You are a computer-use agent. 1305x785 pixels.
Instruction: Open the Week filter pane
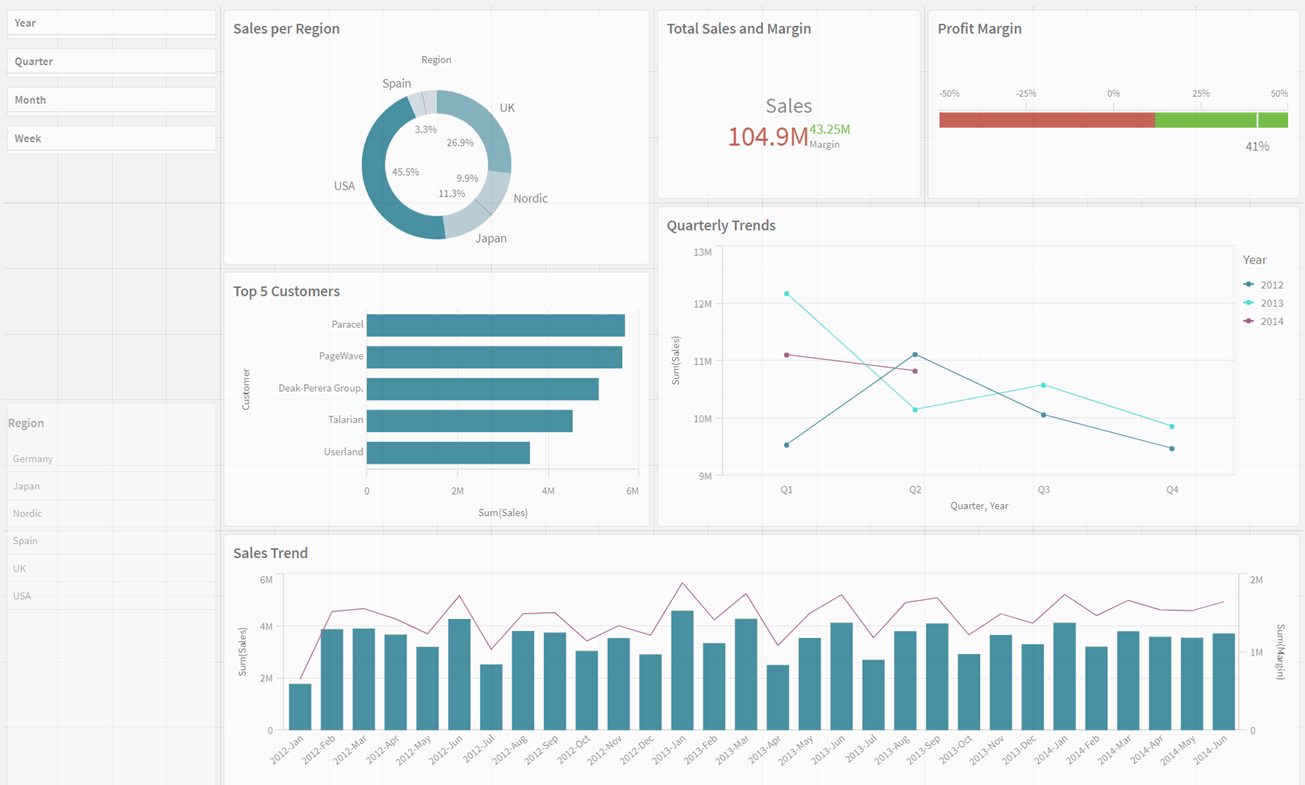pyautogui.click(x=110, y=138)
